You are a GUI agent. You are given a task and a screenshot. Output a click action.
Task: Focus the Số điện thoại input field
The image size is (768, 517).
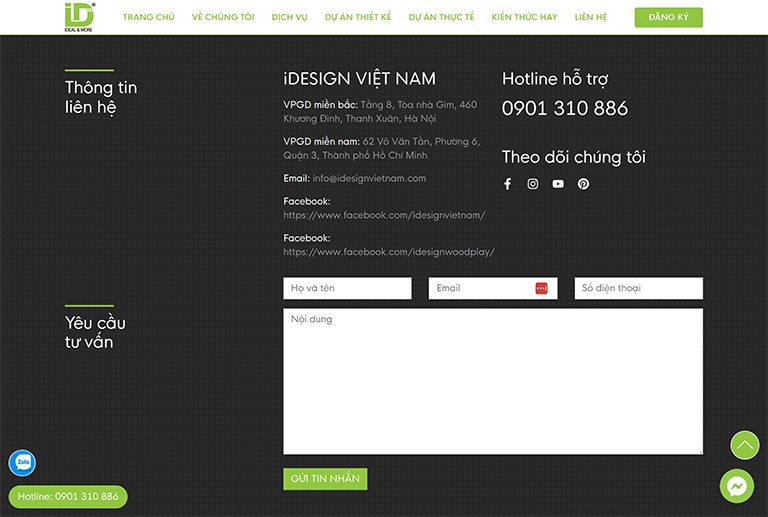pyautogui.click(x=639, y=288)
